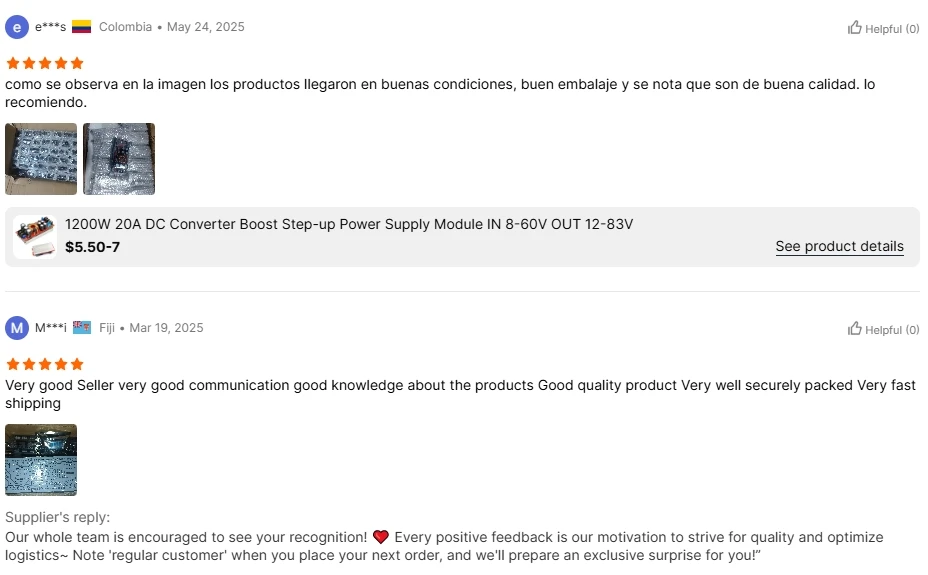
Task: Click the five-star rating on the Fiji review
Action: tap(45, 364)
